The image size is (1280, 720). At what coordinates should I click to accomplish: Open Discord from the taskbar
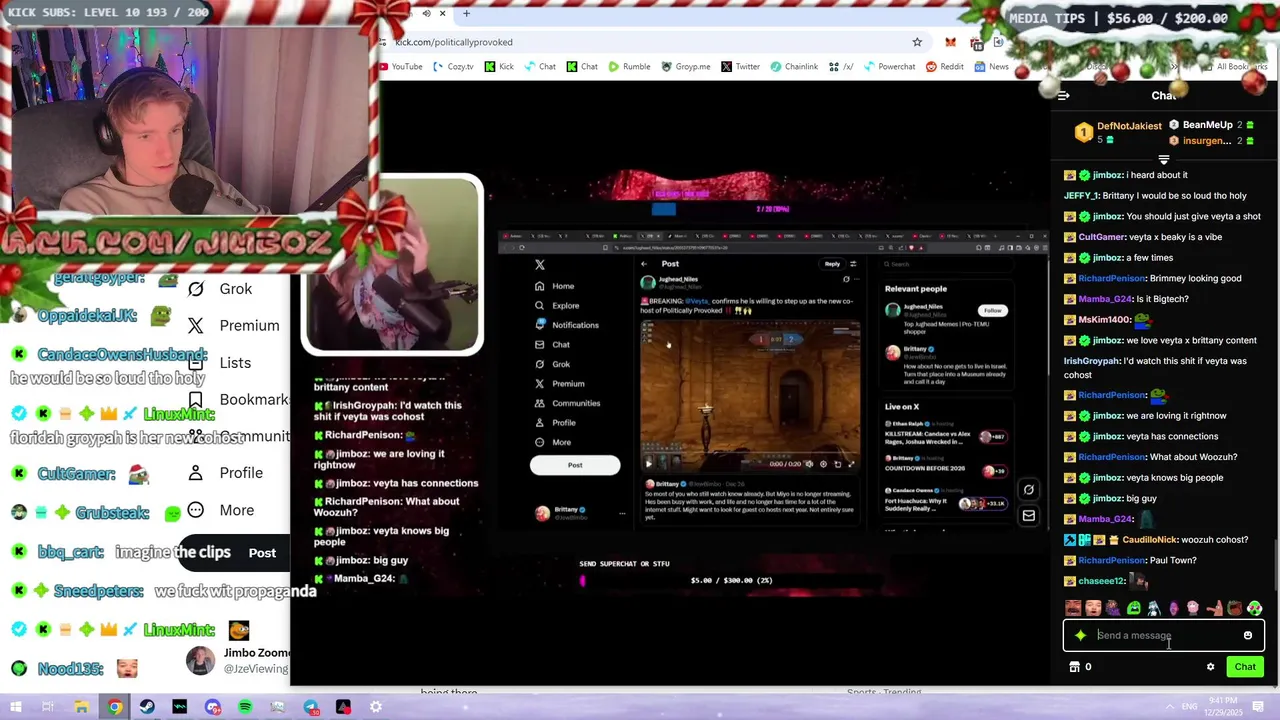coord(212,707)
